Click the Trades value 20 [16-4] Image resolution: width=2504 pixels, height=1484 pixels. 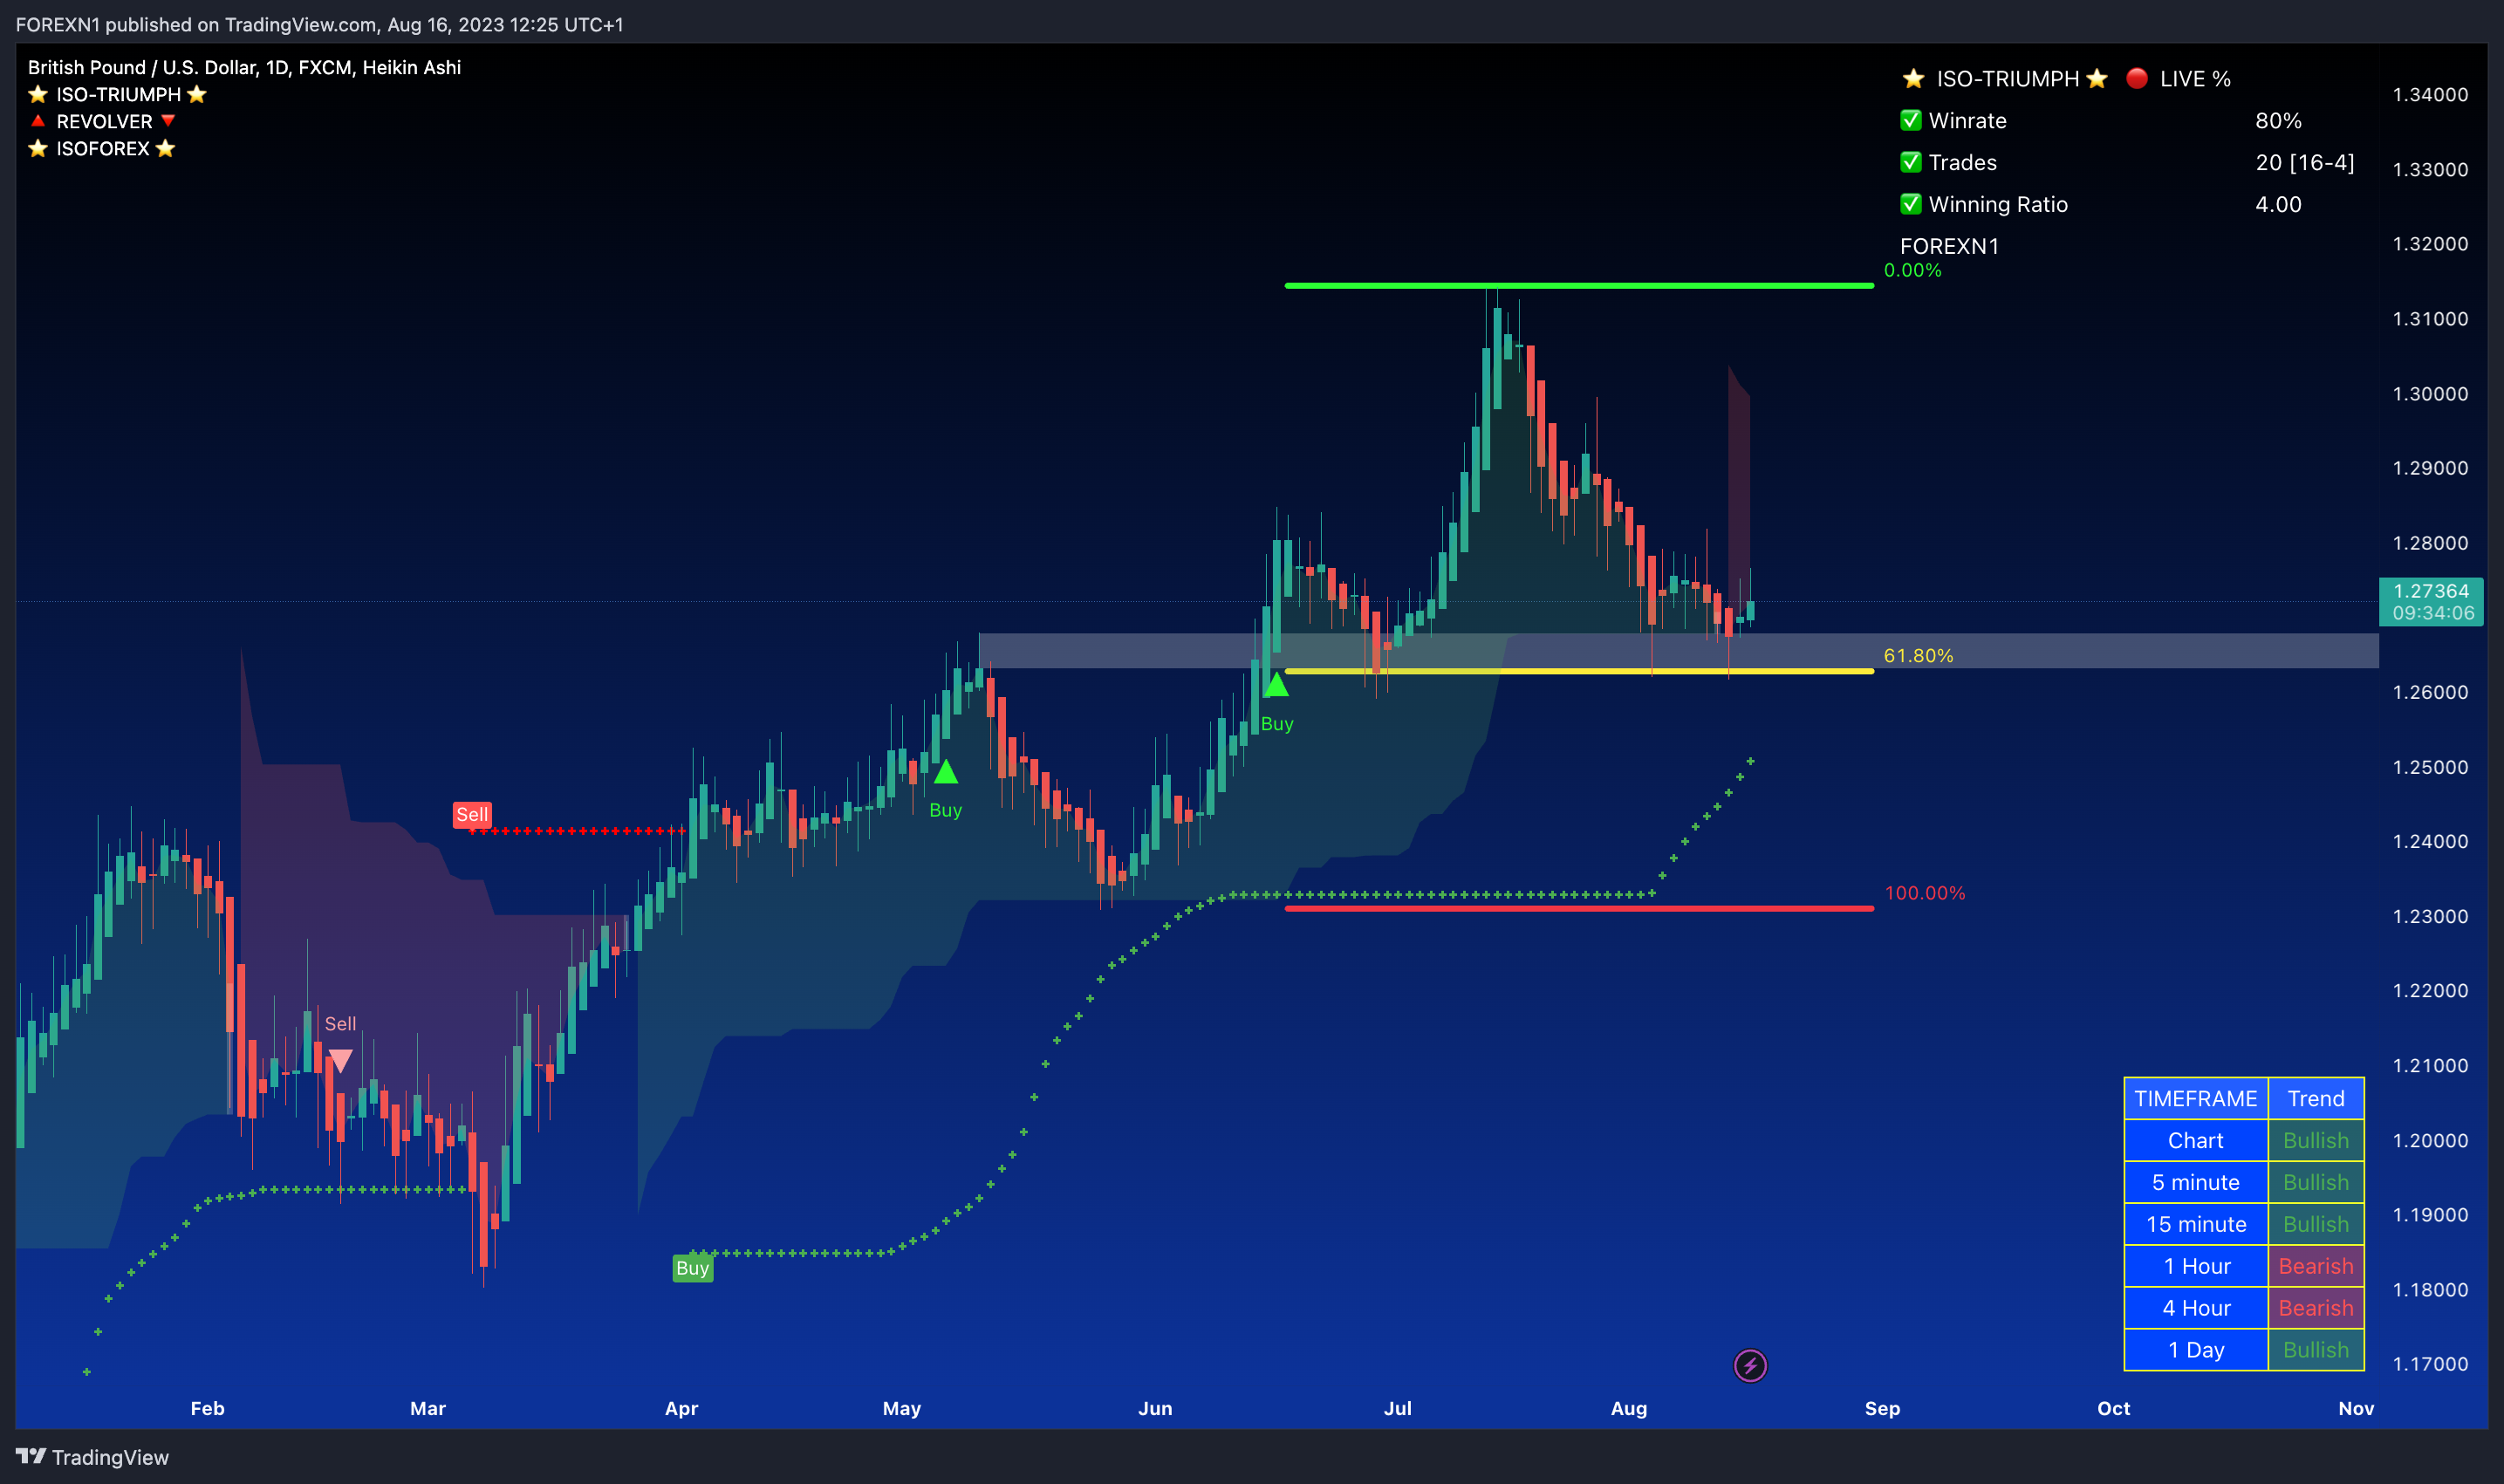(x=2304, y=163)
